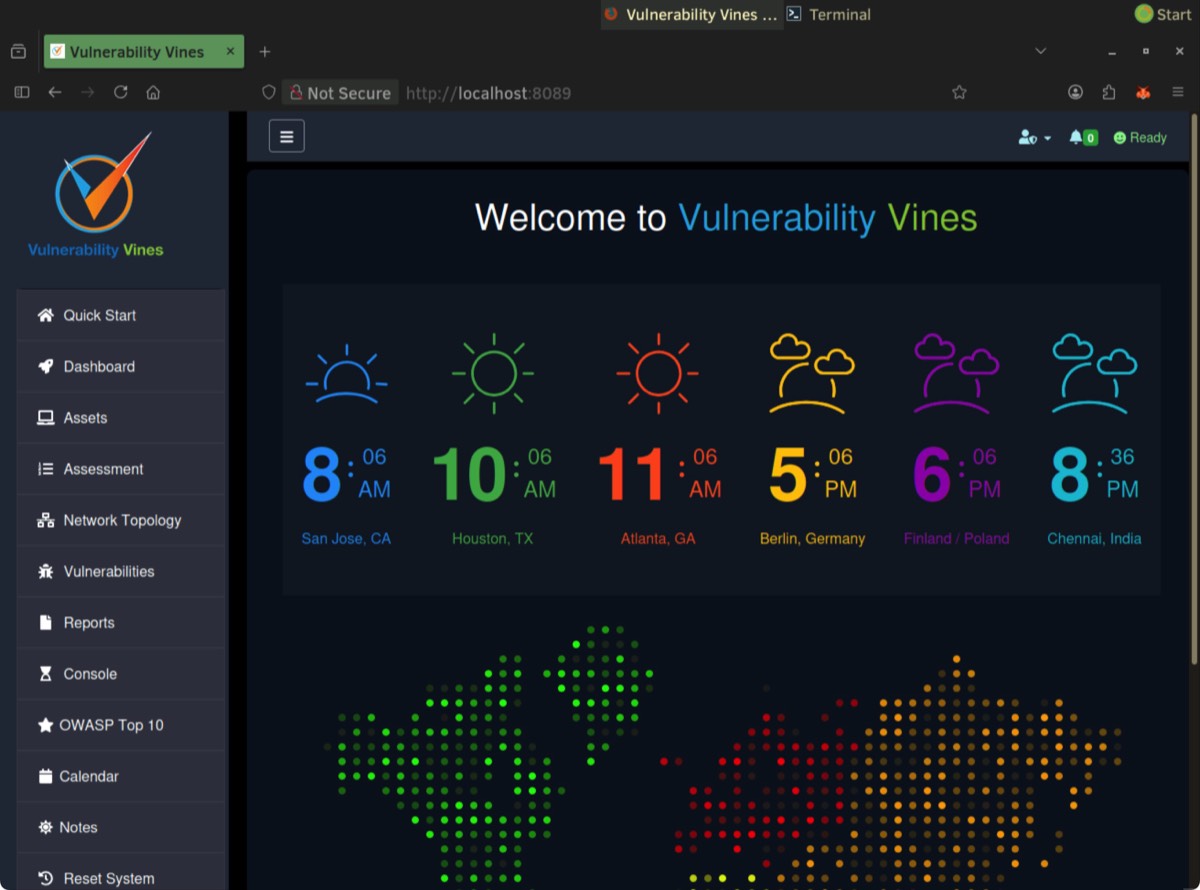Click Reset System in sidebar

point(108,878)
